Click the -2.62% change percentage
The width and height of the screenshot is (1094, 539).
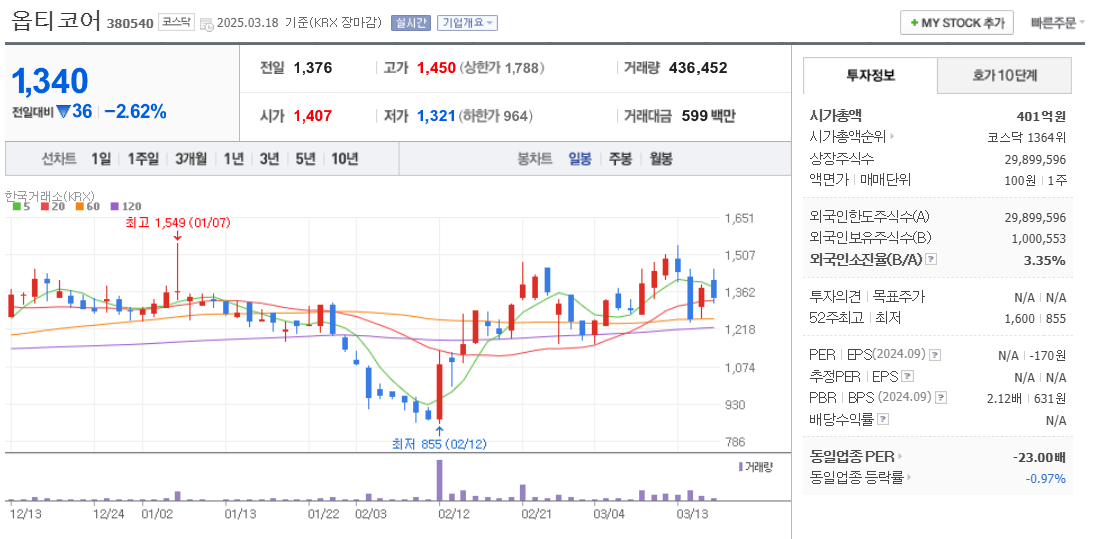[135, 112]
